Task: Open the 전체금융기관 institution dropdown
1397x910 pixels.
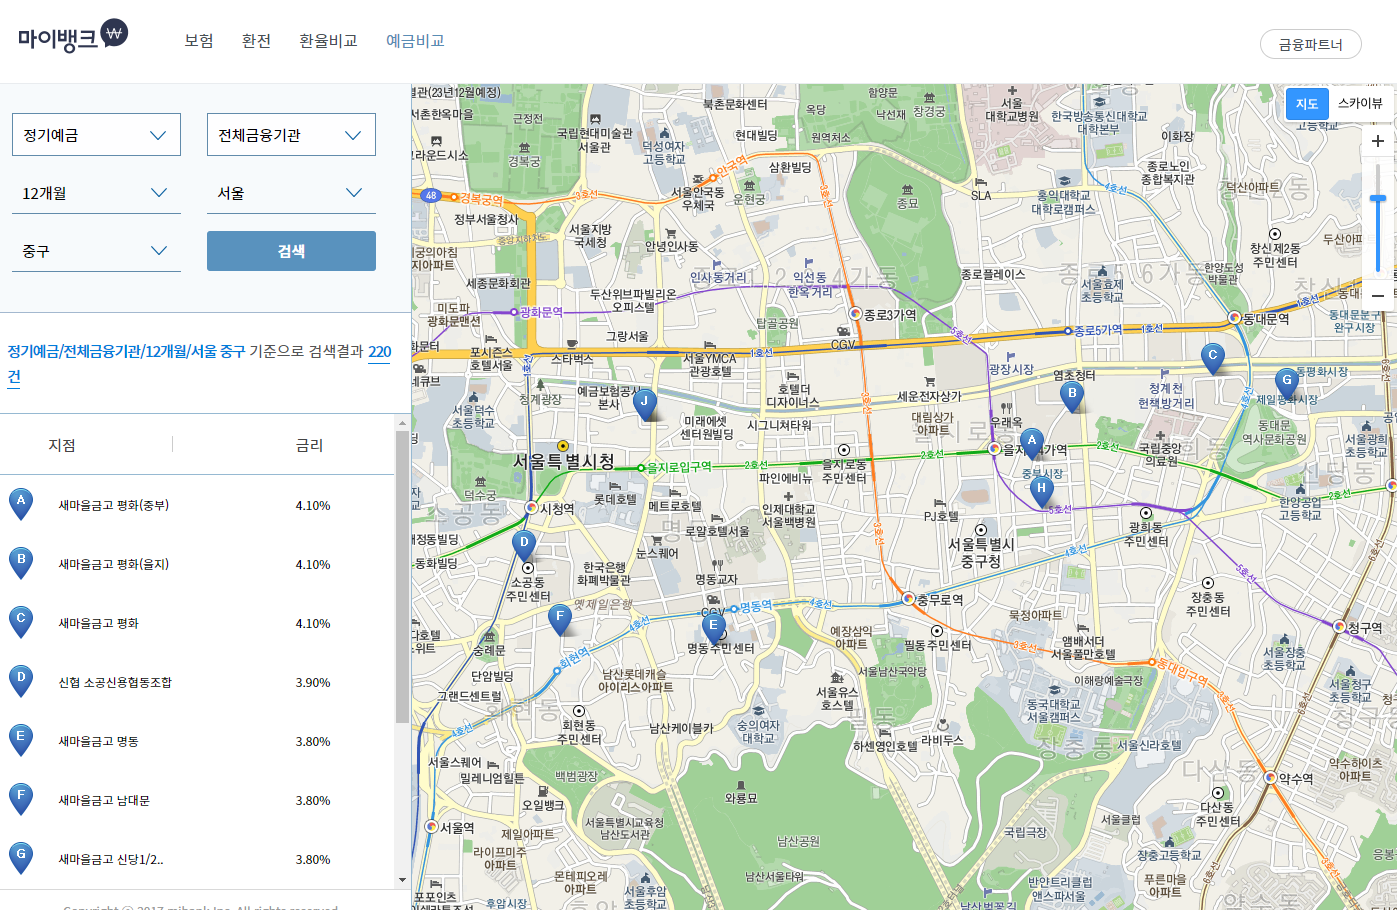Action: tap(291, 135)
